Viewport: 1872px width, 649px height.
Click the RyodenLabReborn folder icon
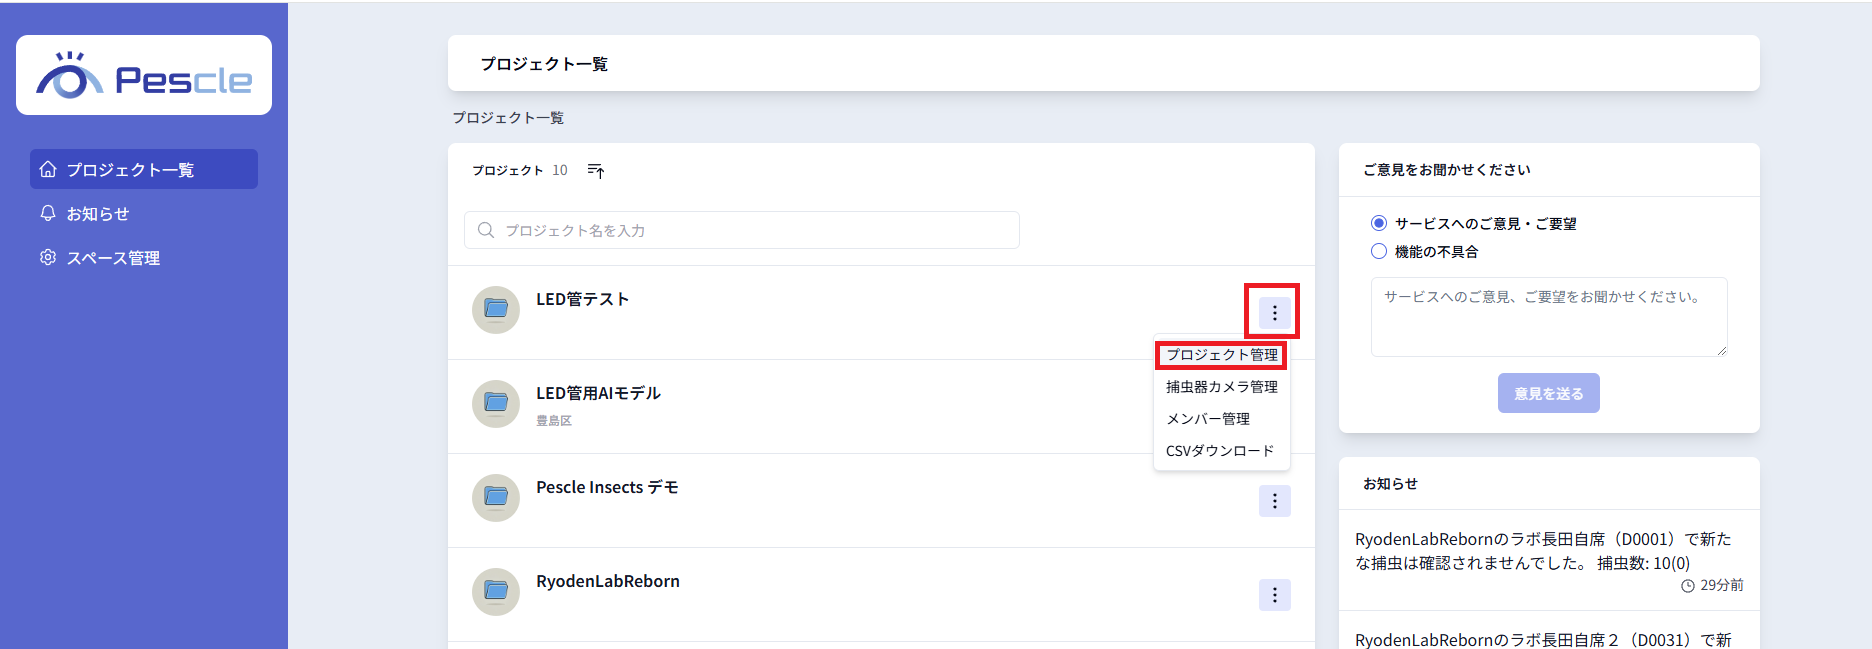coord(496,592)
